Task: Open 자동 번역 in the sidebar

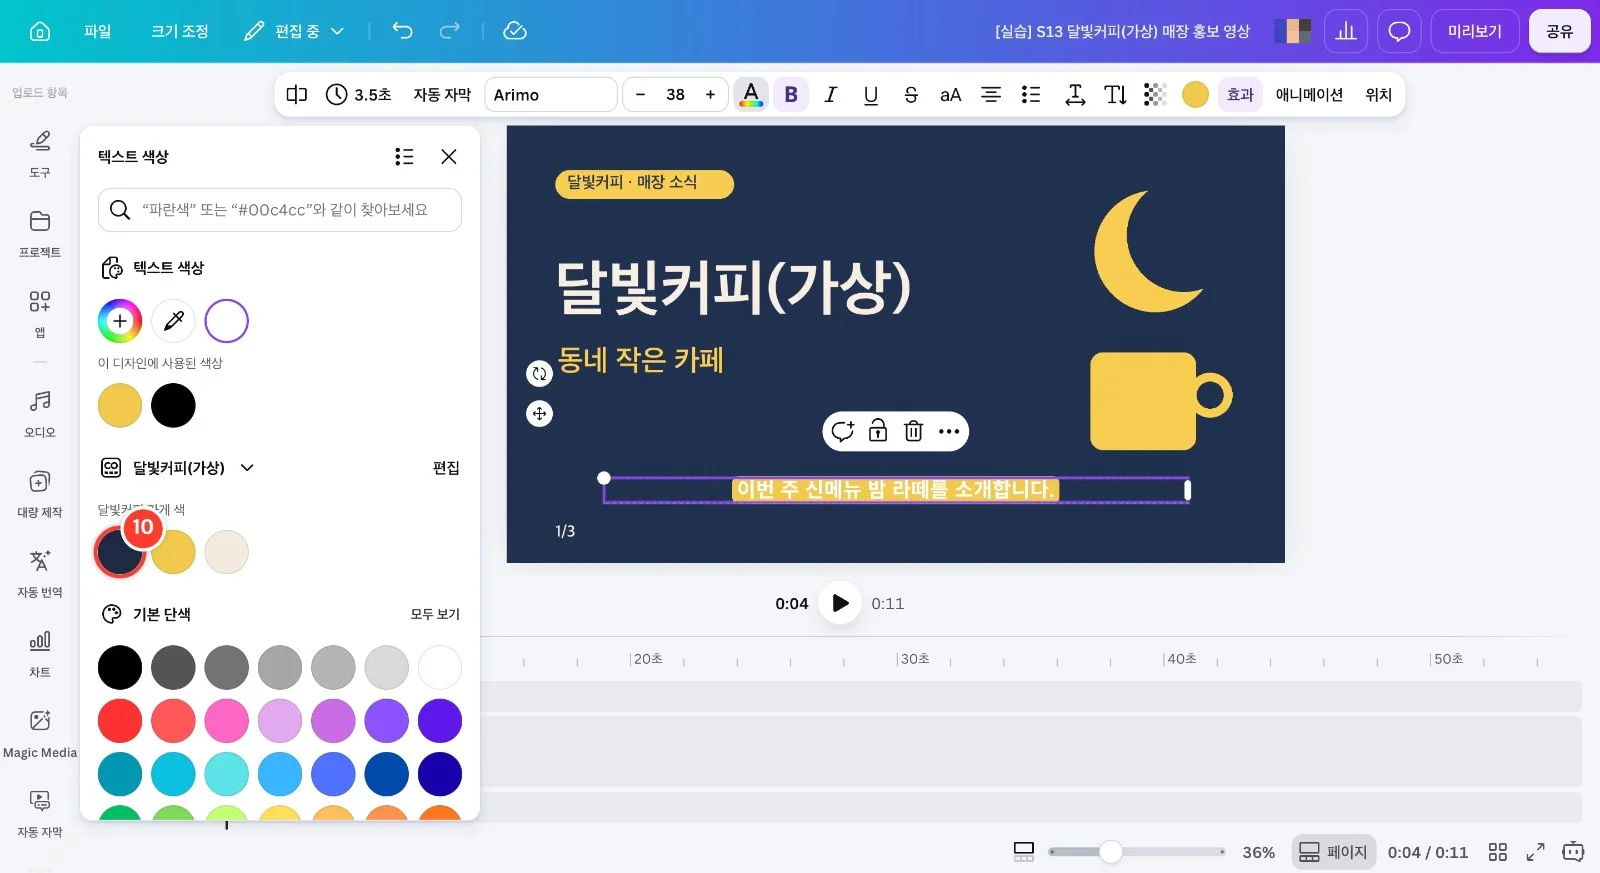Action: (40, 573)
